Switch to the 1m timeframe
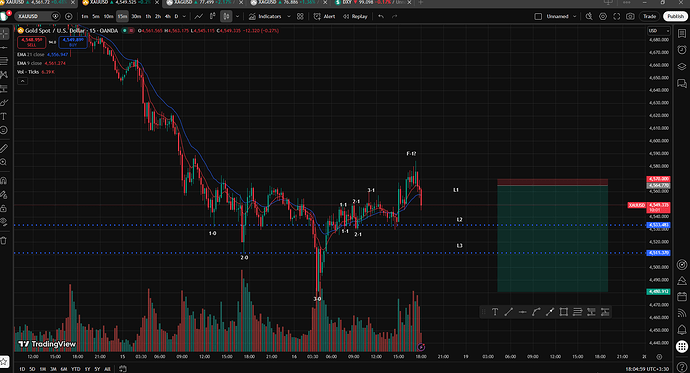Viewport: 690px width, 373px height. [84, 16]
